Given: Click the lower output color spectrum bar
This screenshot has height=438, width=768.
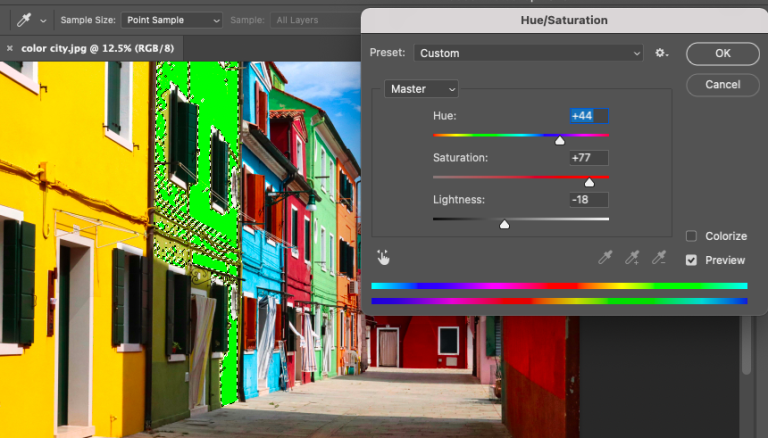Looking at the screenshot, I should coord(559,301).
